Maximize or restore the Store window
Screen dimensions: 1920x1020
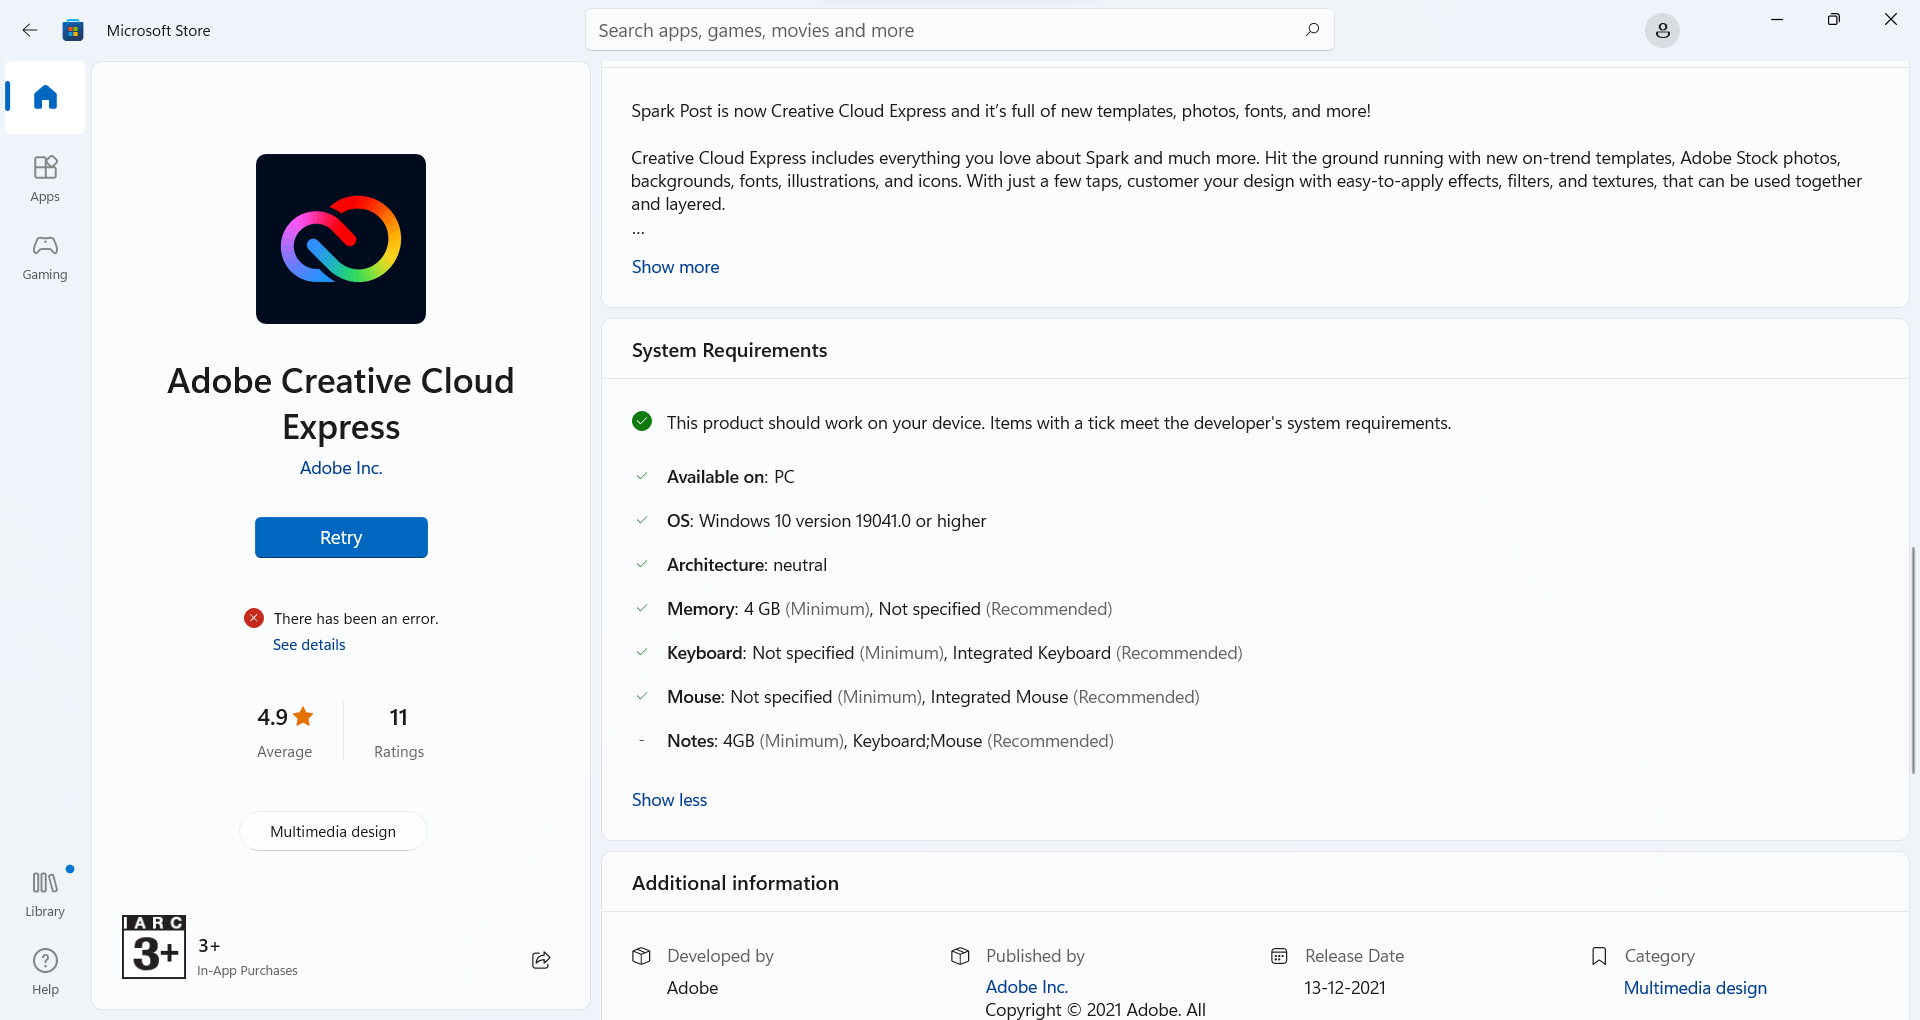point(1833,19)
